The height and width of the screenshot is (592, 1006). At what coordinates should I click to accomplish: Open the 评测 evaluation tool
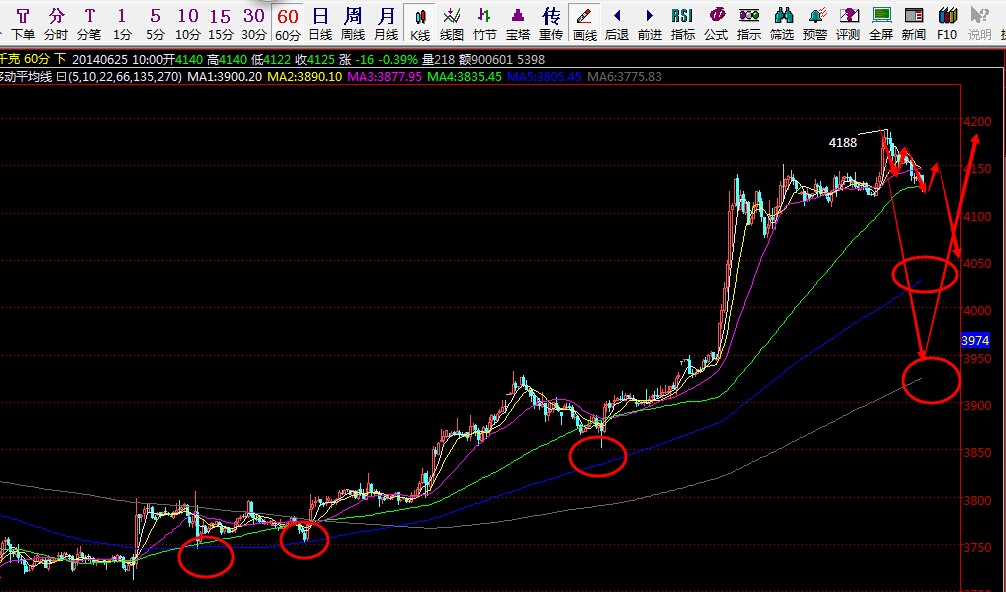(x=848, y=24)
